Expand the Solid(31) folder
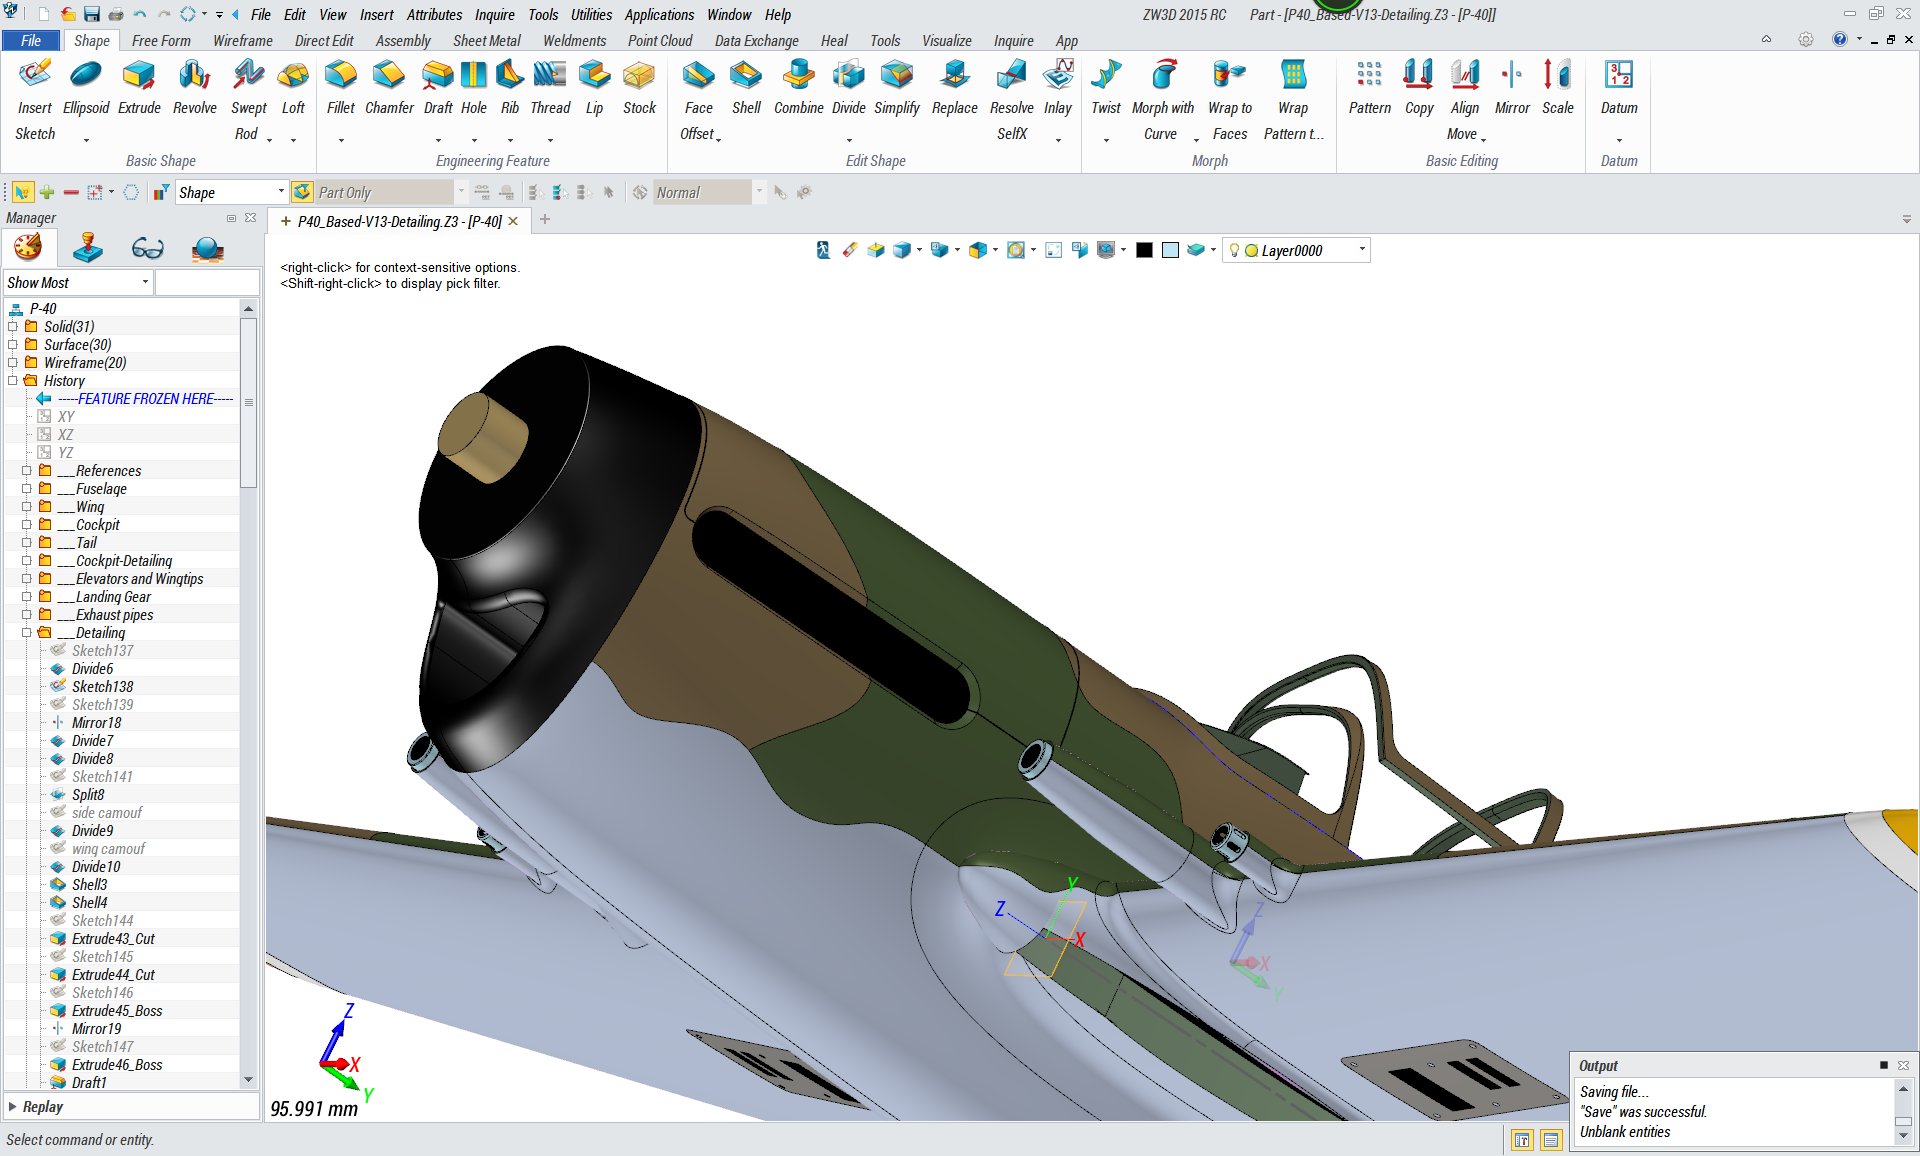The image size is (1920, 1156). (13, 327)
